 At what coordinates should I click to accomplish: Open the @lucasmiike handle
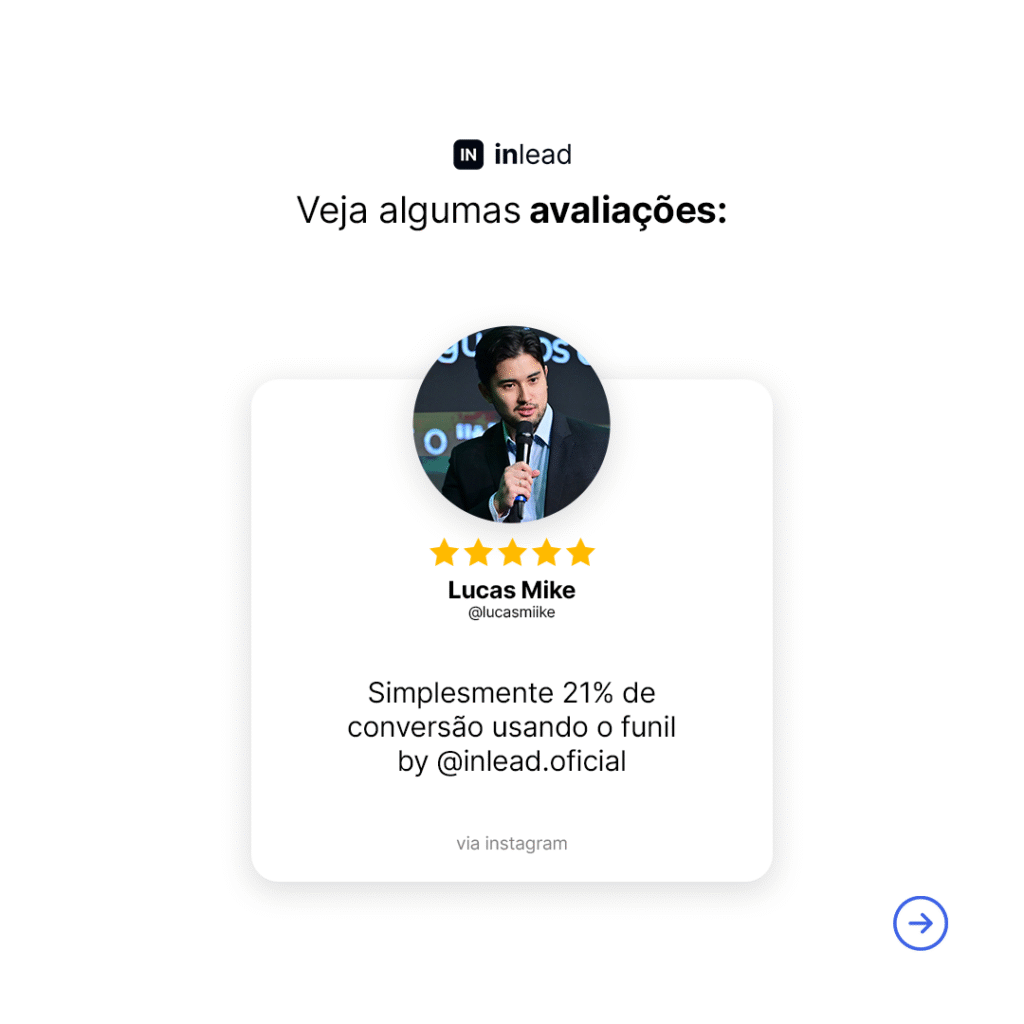tap(511, 612)
